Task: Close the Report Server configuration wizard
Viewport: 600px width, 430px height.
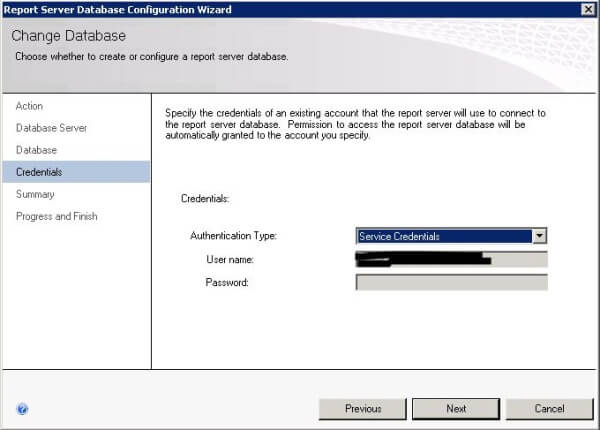Action: (587, 9)
